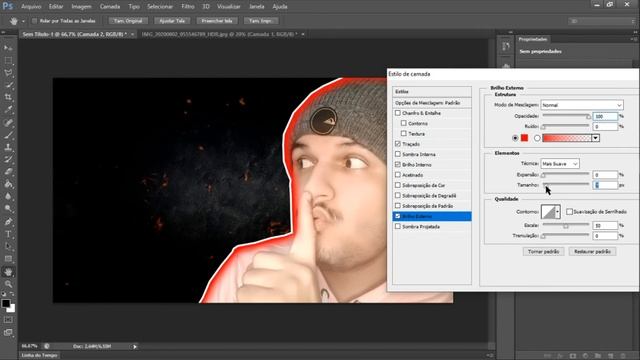Image resolution: width=640 pixels, height=360 pixels.
Task: Enable Contorno sub-option checkbox
Action: point(404,123)
